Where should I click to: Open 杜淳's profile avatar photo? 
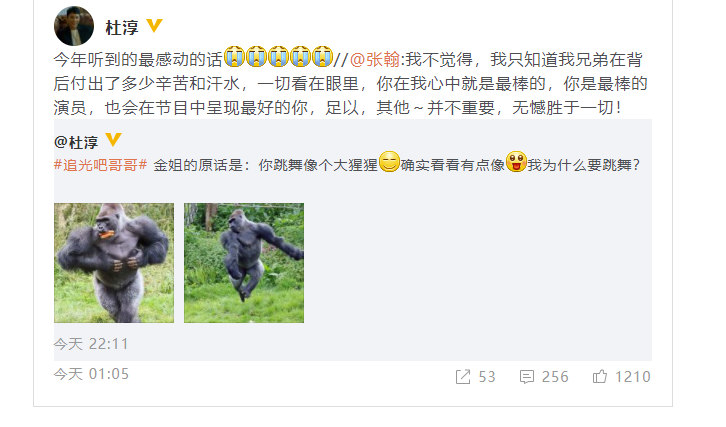click(74, 26)
